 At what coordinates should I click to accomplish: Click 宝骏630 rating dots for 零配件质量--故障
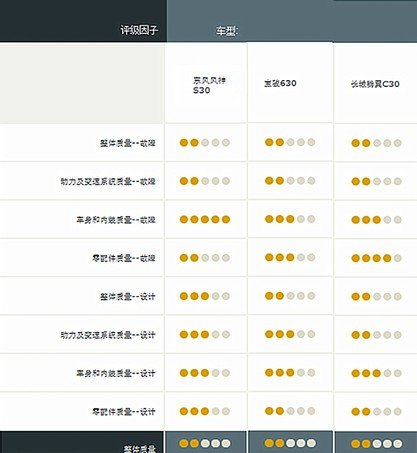coord(290,257)
